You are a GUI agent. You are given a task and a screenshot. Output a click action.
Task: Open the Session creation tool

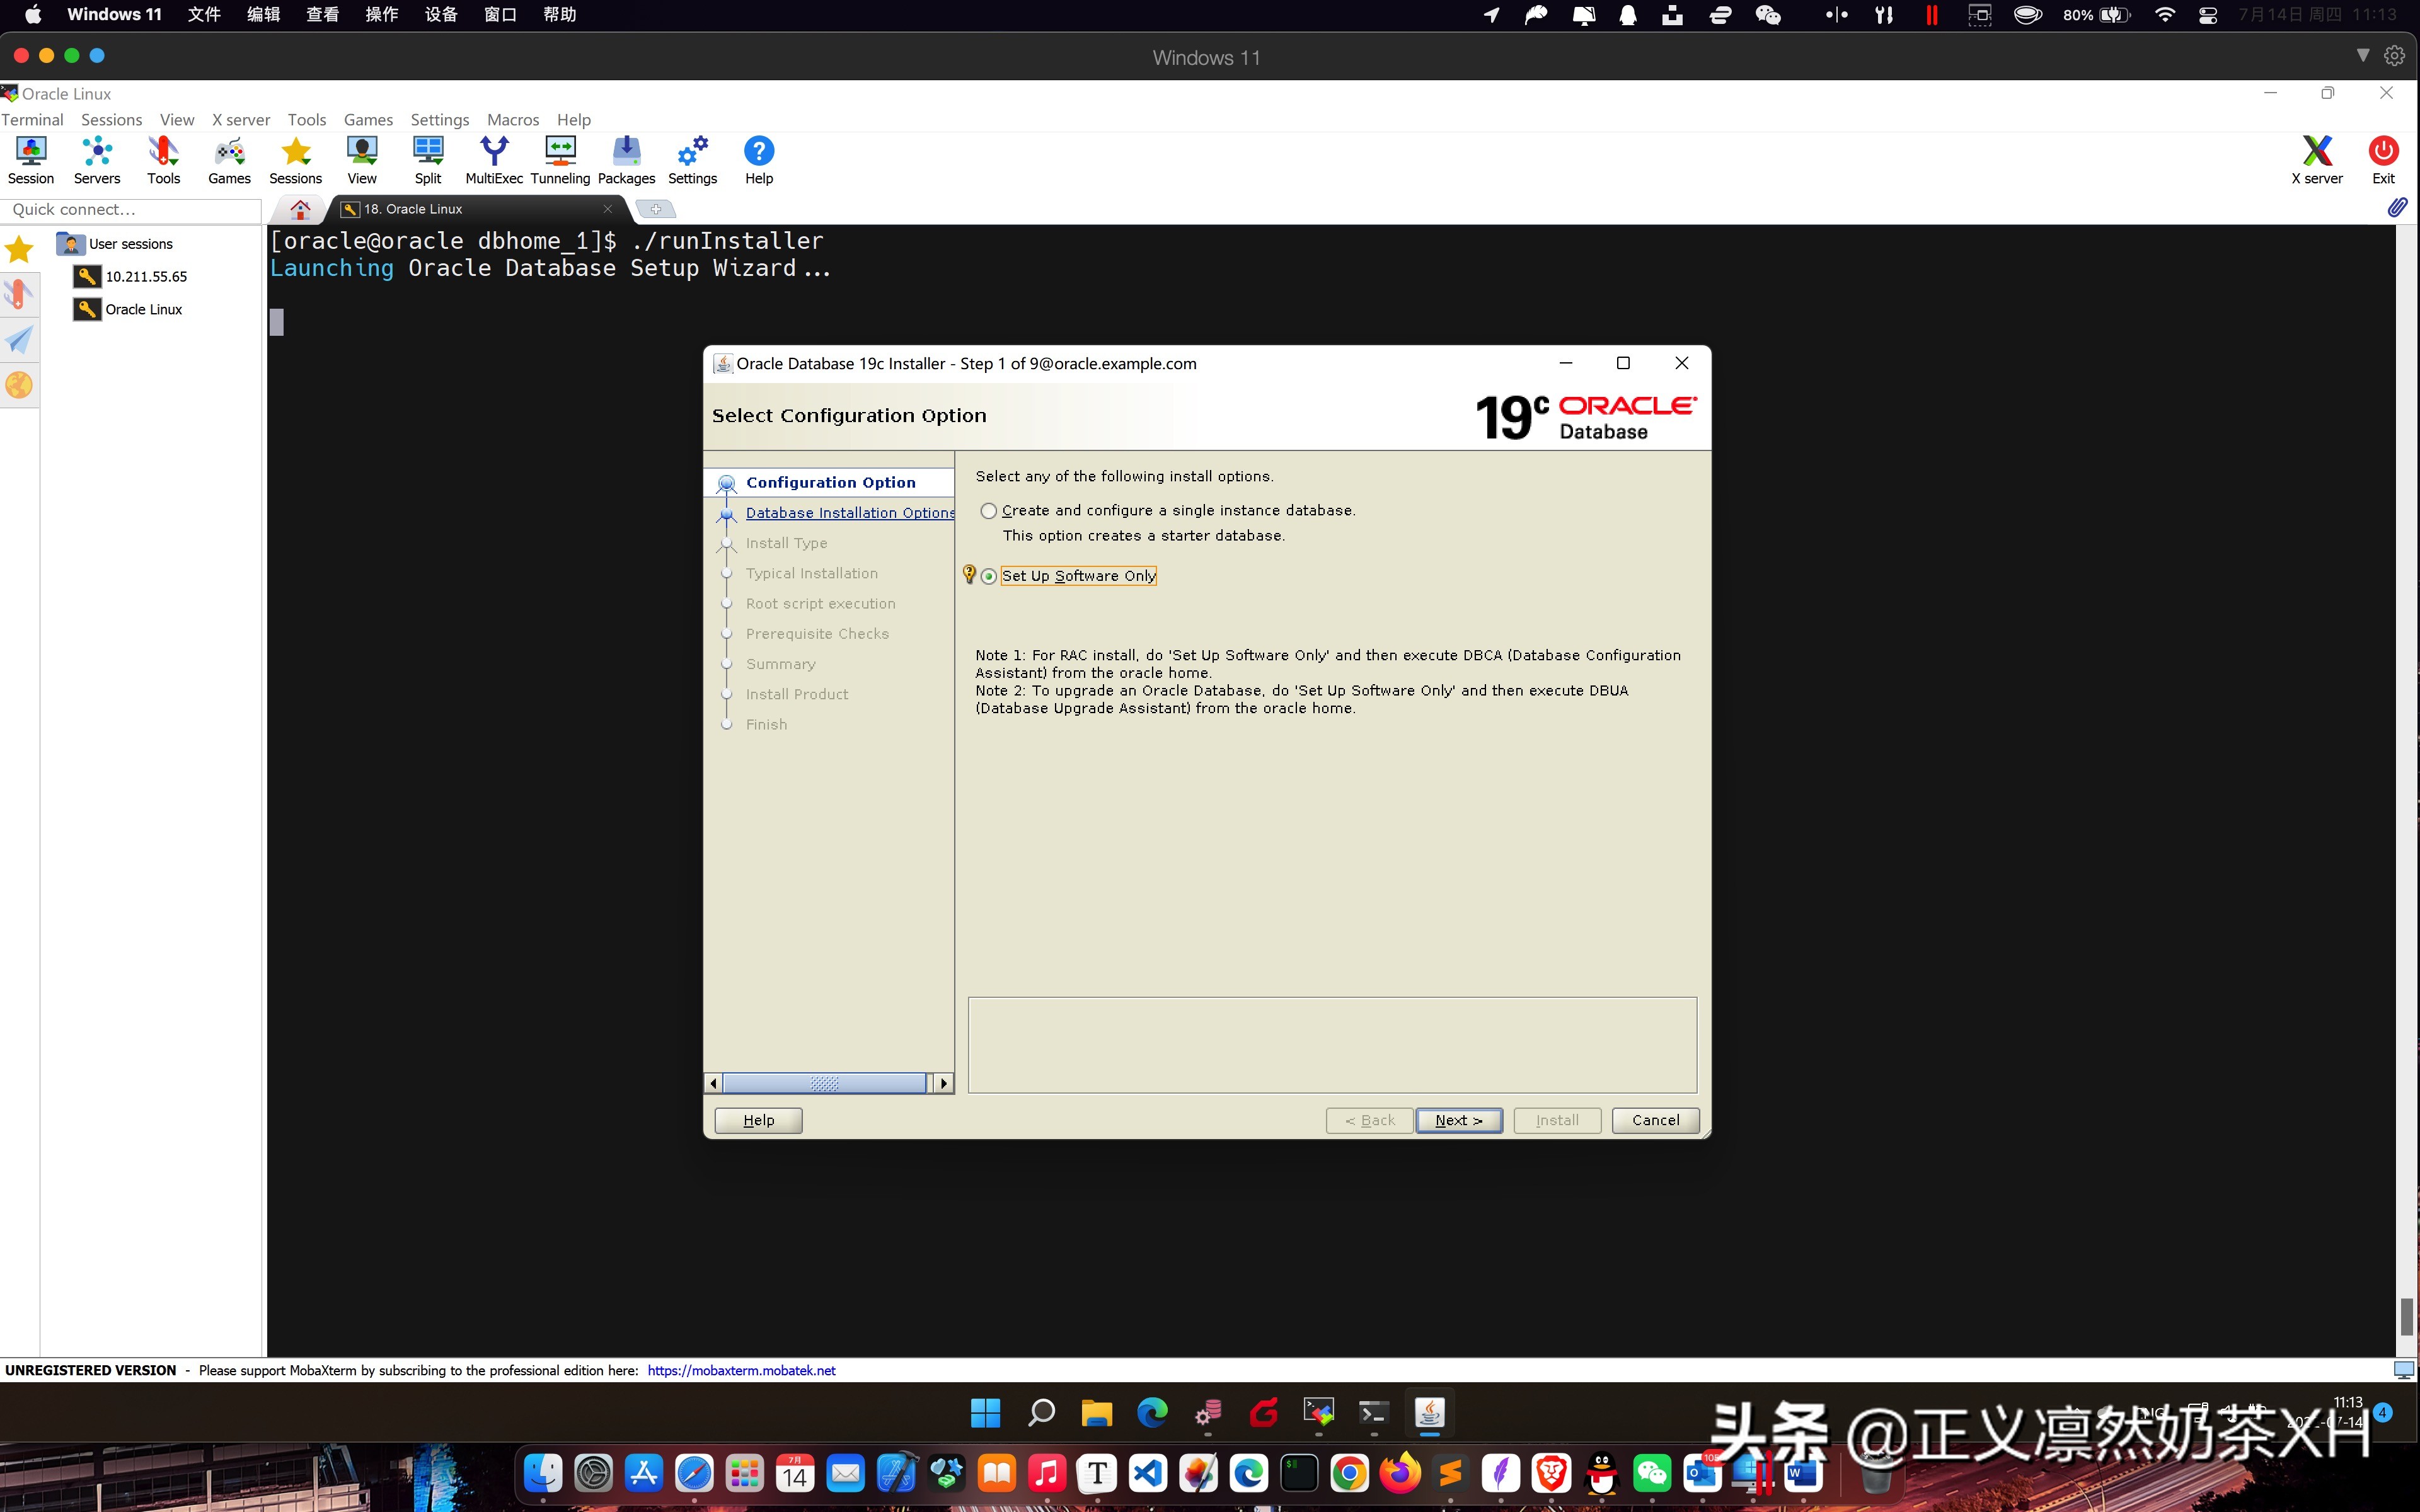click(x=30, y=158)
